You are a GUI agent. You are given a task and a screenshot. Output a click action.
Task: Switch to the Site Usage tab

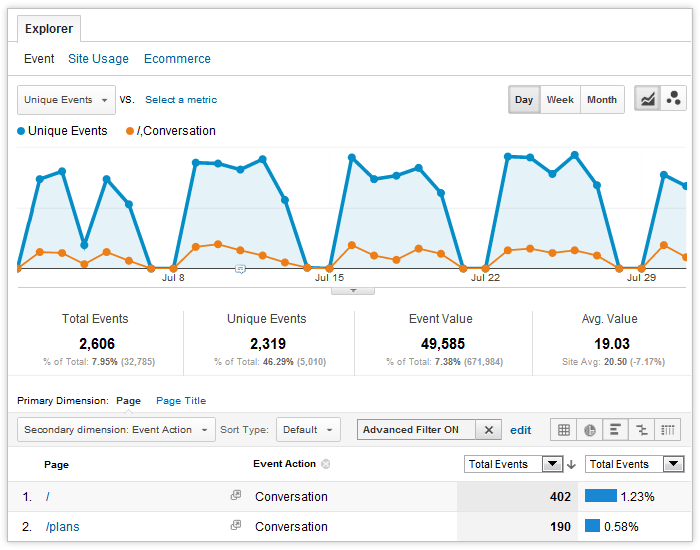pos(98,59)
